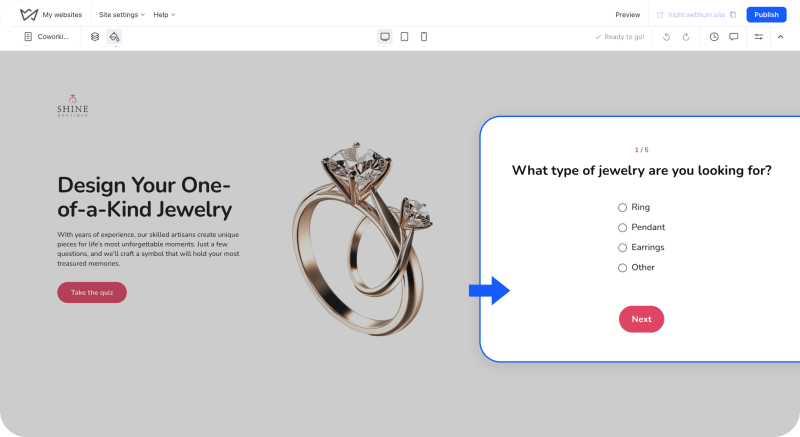Open the Coworki... page selector
Viewport: 800px width, 437px height.
coord(46,37)
